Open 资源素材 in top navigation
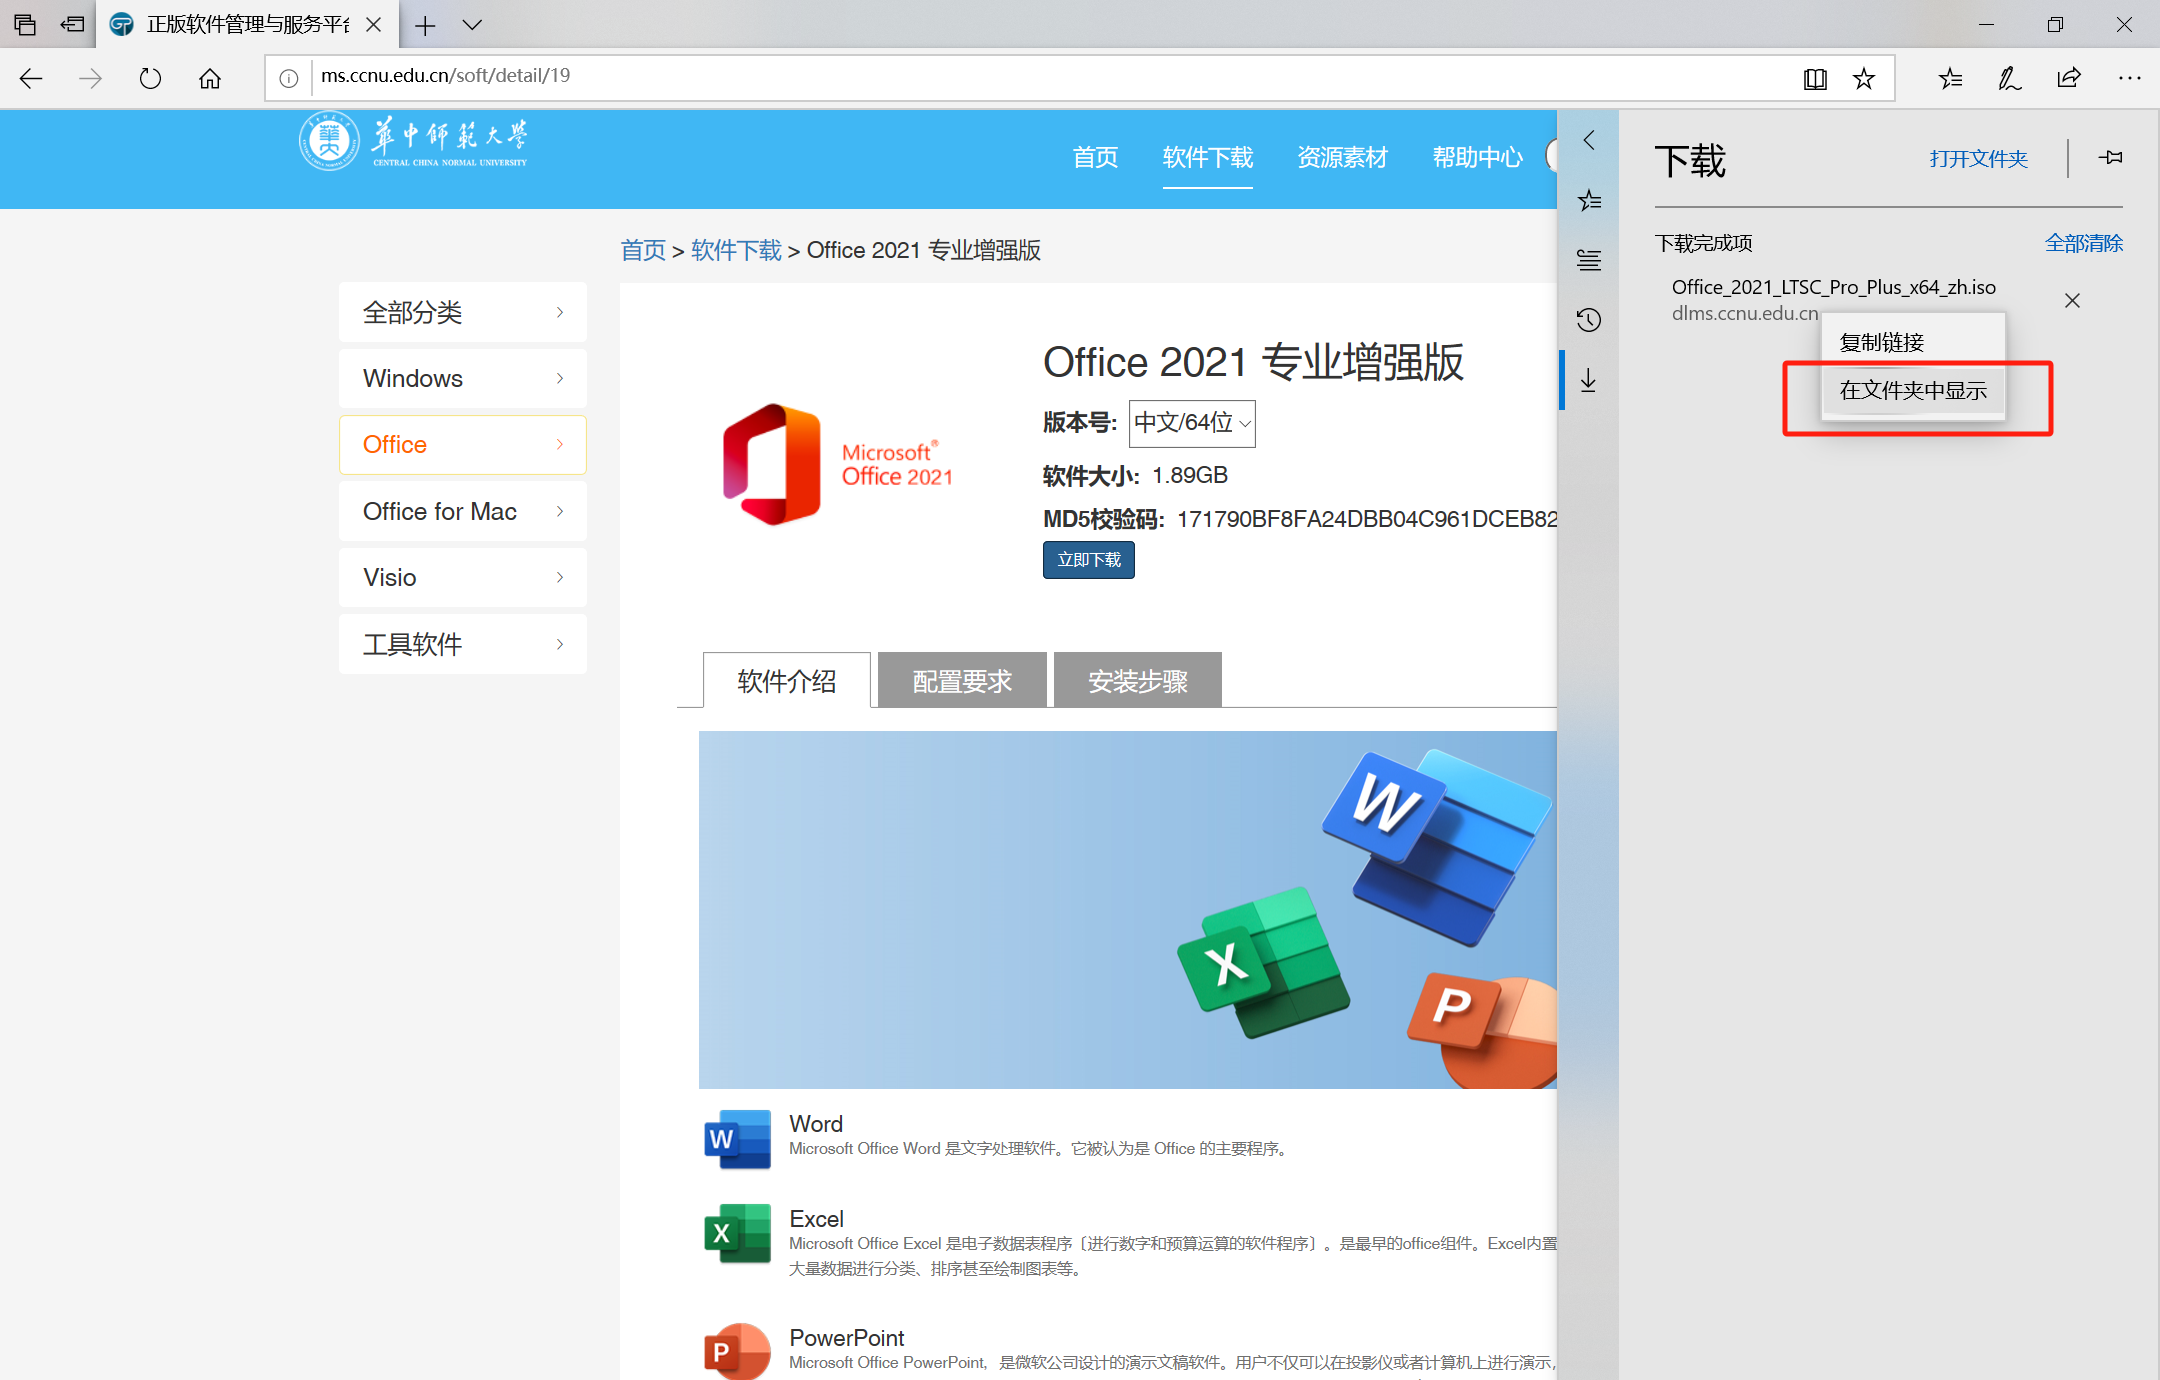The height and width of the screenshot is (1380, 2160). [x=1342, y=157]
